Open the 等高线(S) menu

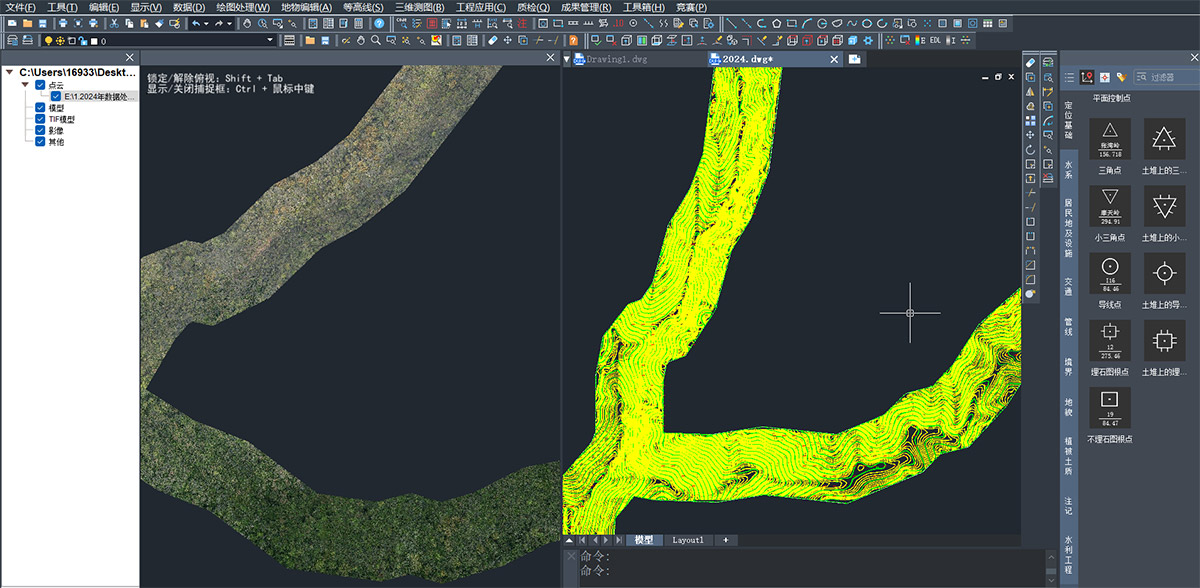362,7
